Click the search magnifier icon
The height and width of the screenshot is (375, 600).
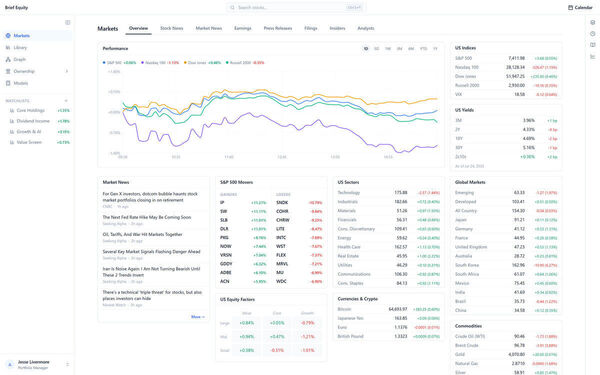(x=232, y=7)
